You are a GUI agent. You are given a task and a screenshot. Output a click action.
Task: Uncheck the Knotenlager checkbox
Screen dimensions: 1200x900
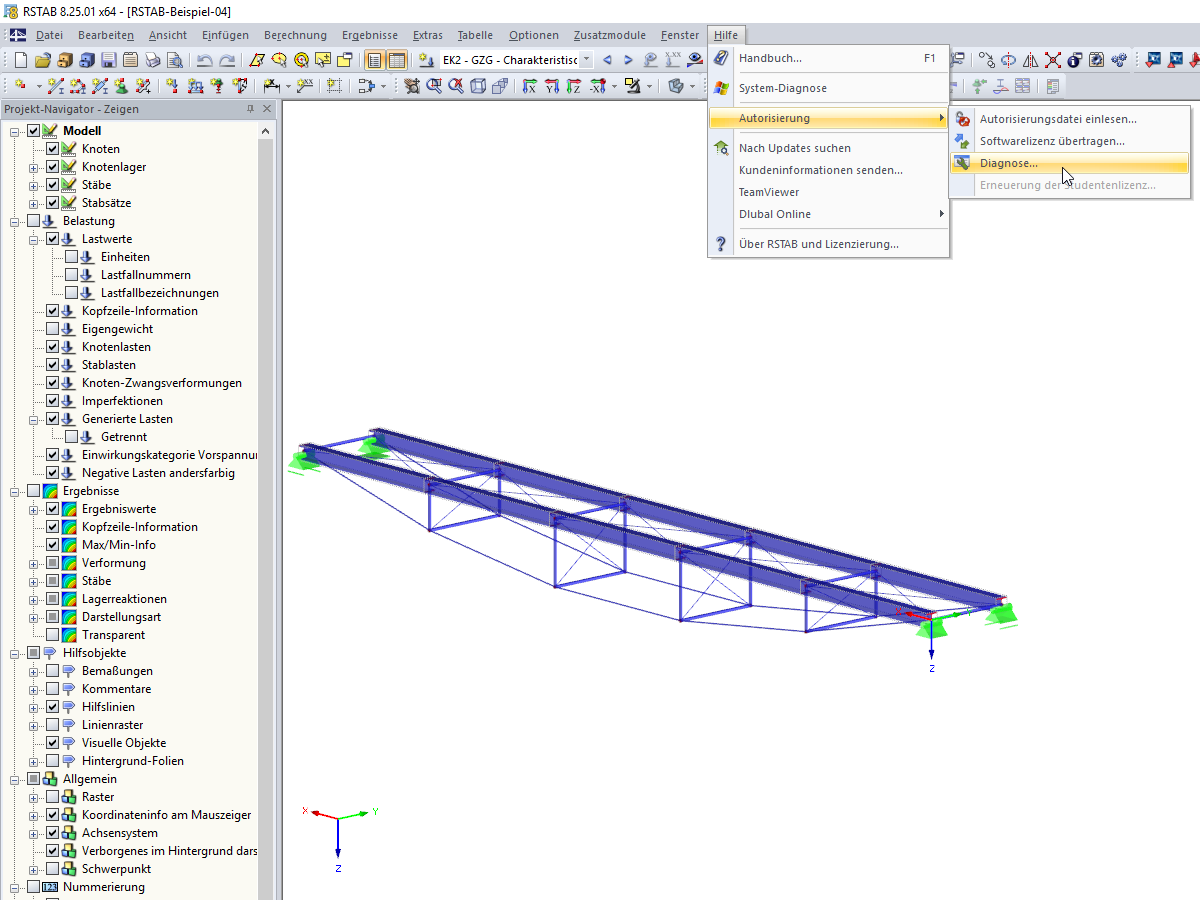[53, 167]
